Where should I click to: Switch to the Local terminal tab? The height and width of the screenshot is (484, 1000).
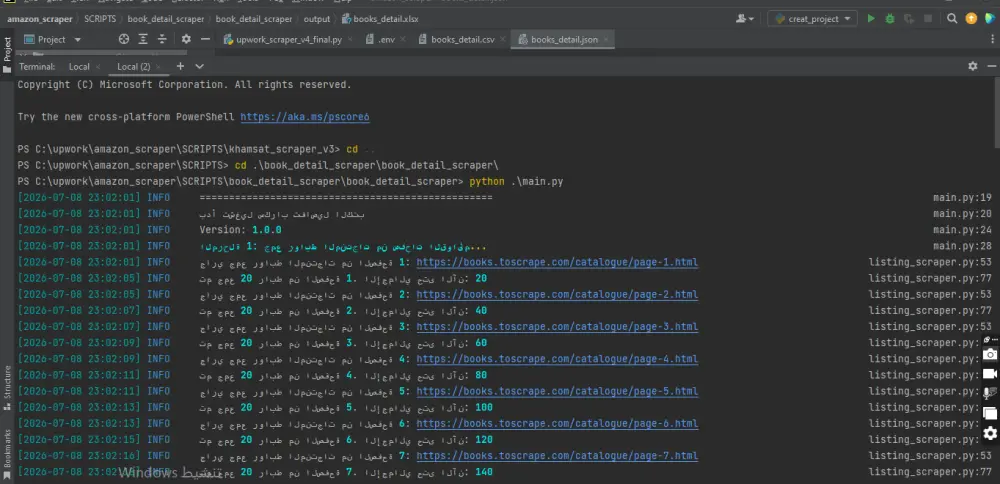pos(79,66)
